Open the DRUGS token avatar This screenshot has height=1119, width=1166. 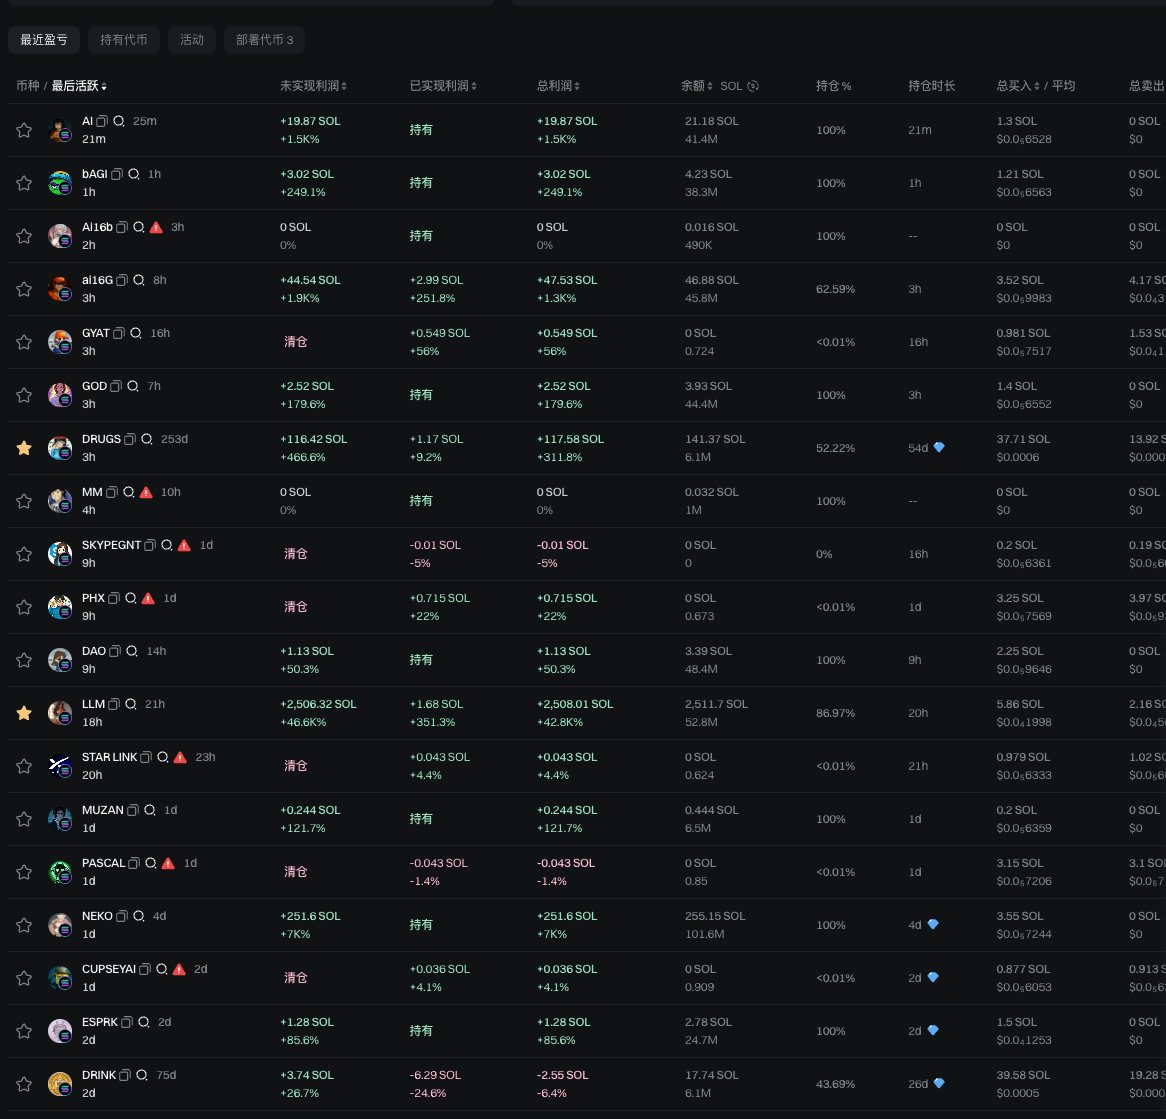pos(59,448)
